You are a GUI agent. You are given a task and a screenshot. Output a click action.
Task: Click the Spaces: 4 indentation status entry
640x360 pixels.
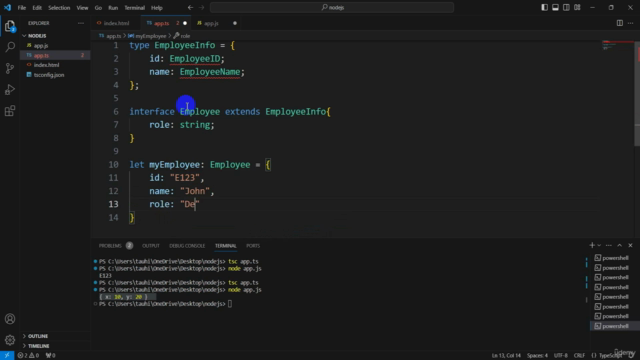tap(537, 356)
